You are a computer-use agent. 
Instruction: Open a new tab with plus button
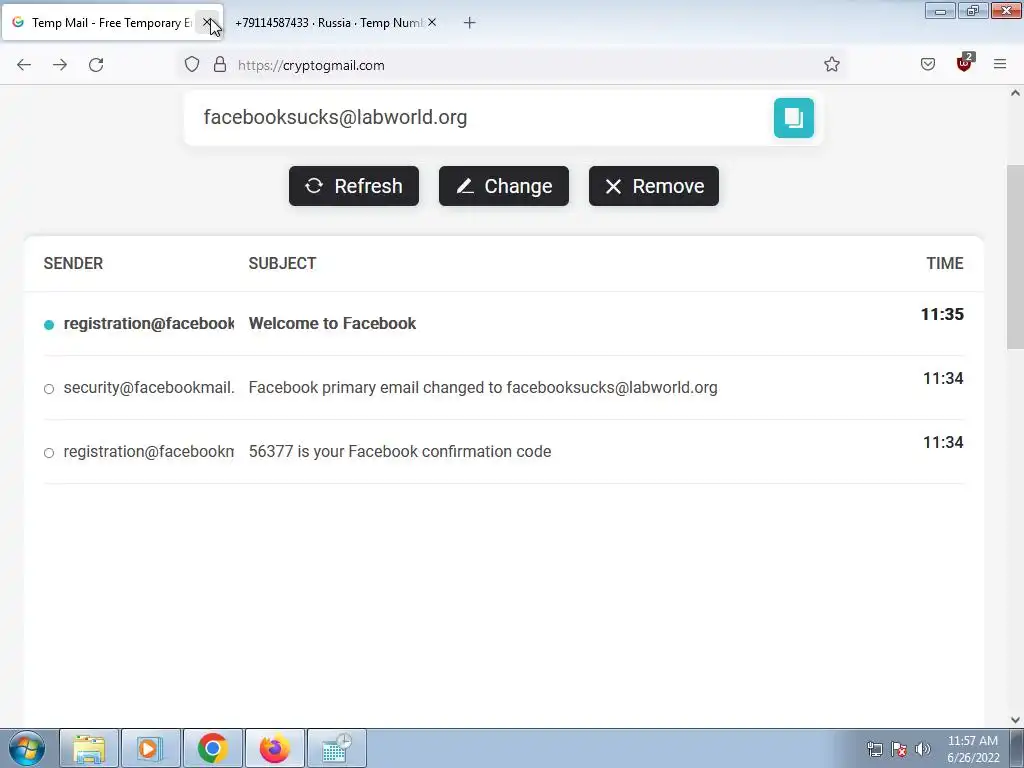[x=470, y=23]
